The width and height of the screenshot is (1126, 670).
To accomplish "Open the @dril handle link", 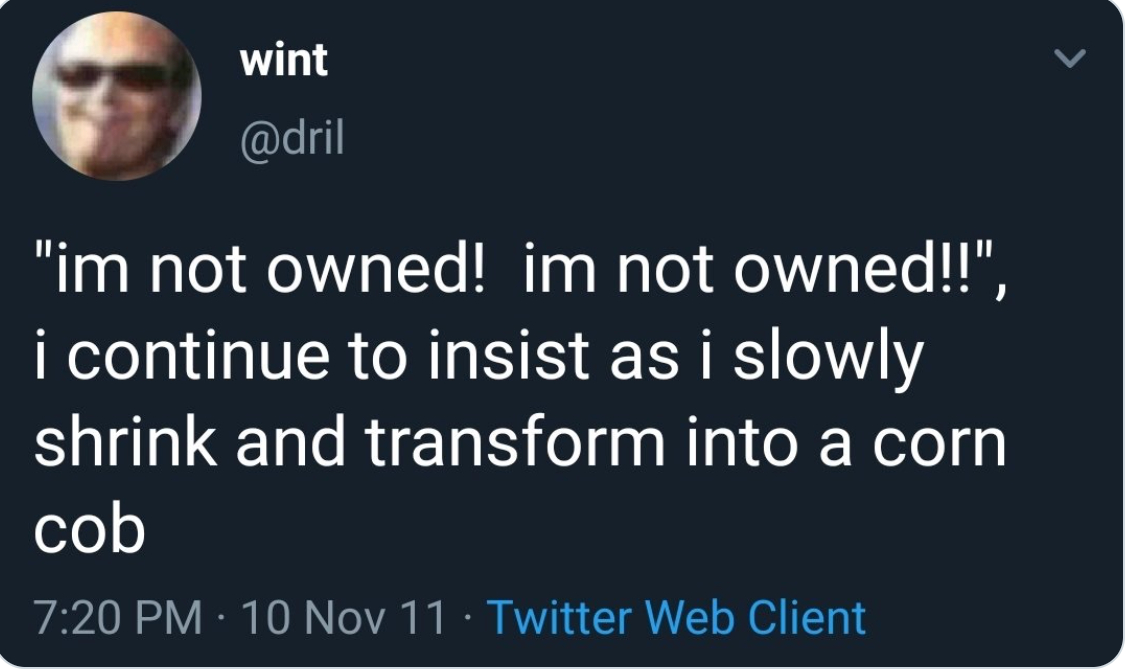I will pos(291,140).
